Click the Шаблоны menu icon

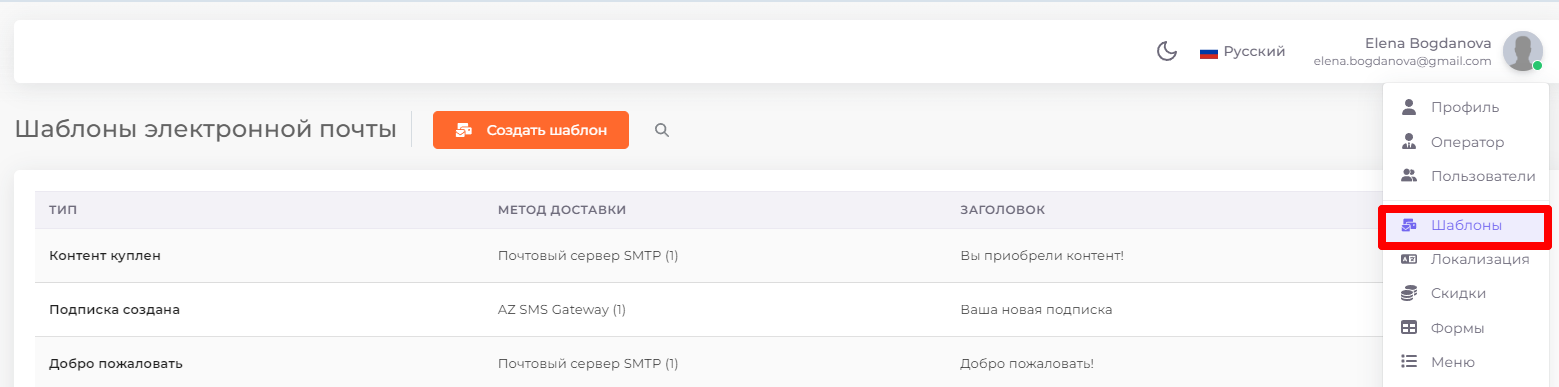[x=1409, y=226]
